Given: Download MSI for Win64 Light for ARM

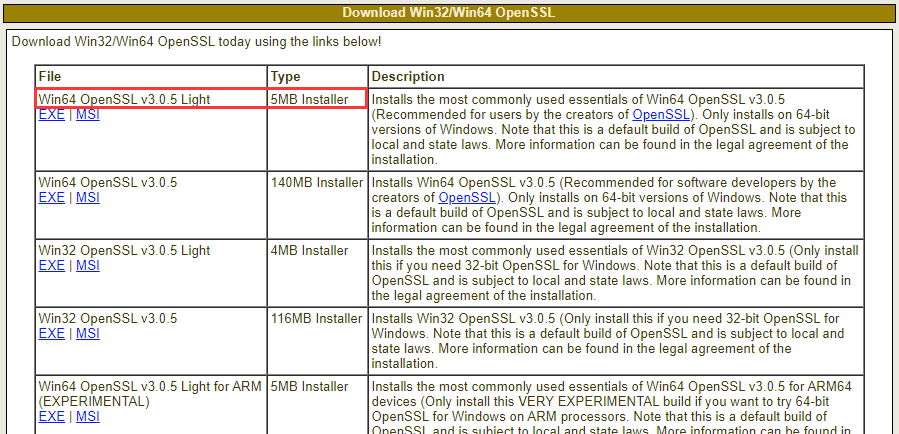Looking at the screenshot, I should click(88, 416).
